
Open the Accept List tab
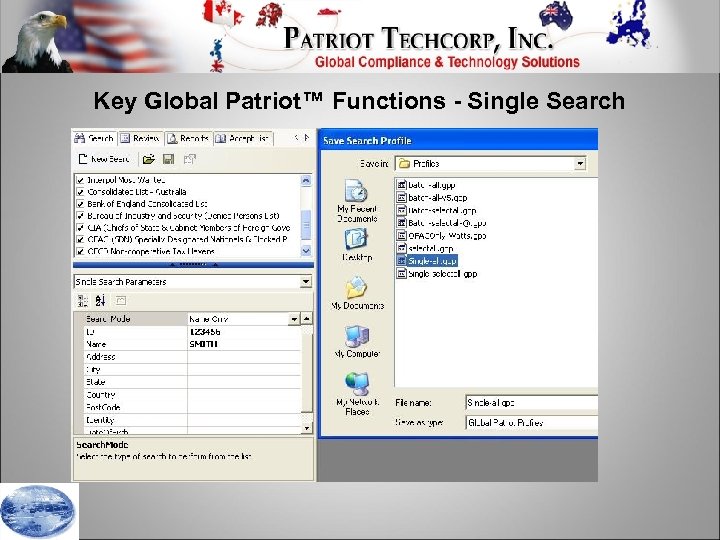(243, 138)
